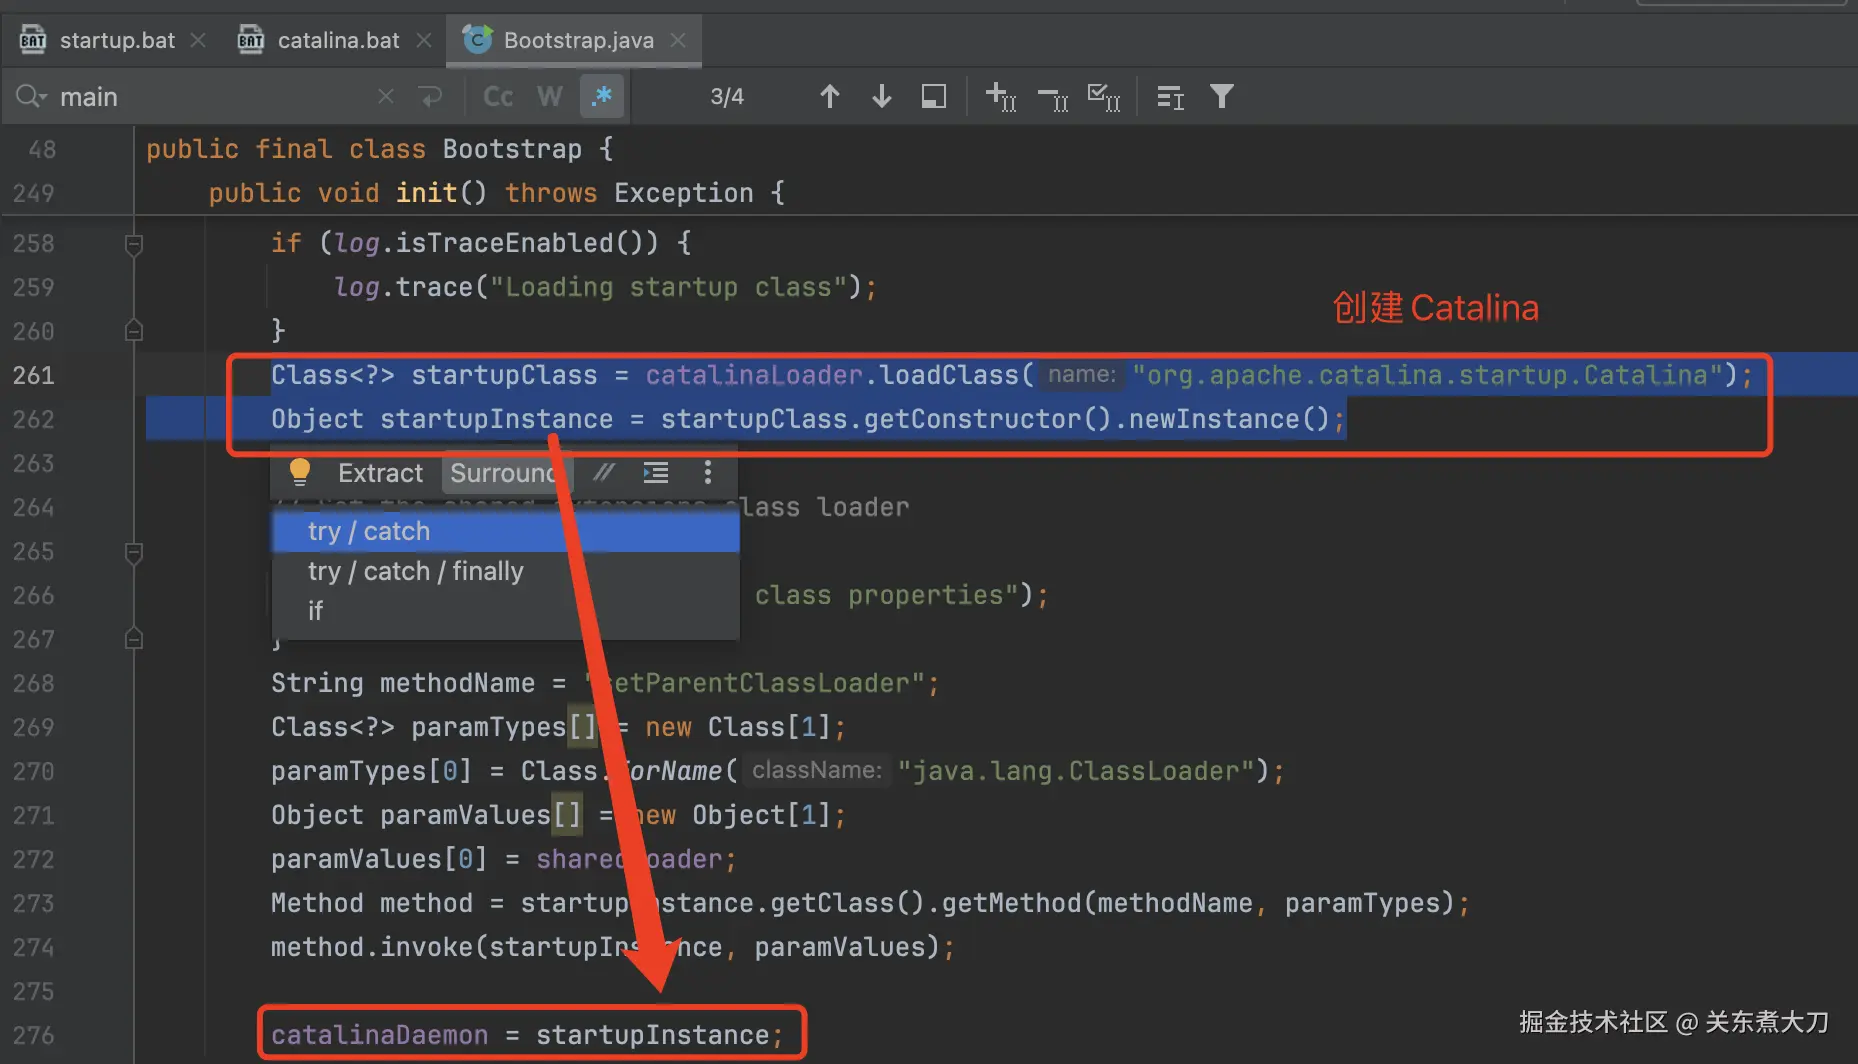This screenshot has width=1858, height=1064.
Task: Click 'loadClass' call on line 261
Action: 949,375
